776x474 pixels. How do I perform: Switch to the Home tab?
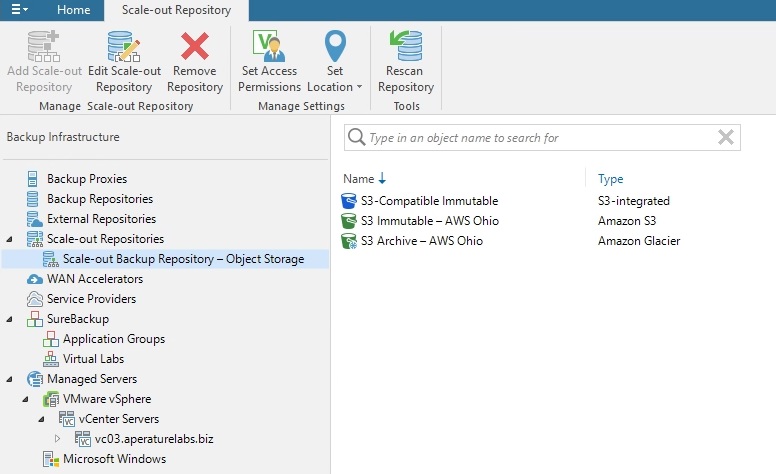[73, 10]
